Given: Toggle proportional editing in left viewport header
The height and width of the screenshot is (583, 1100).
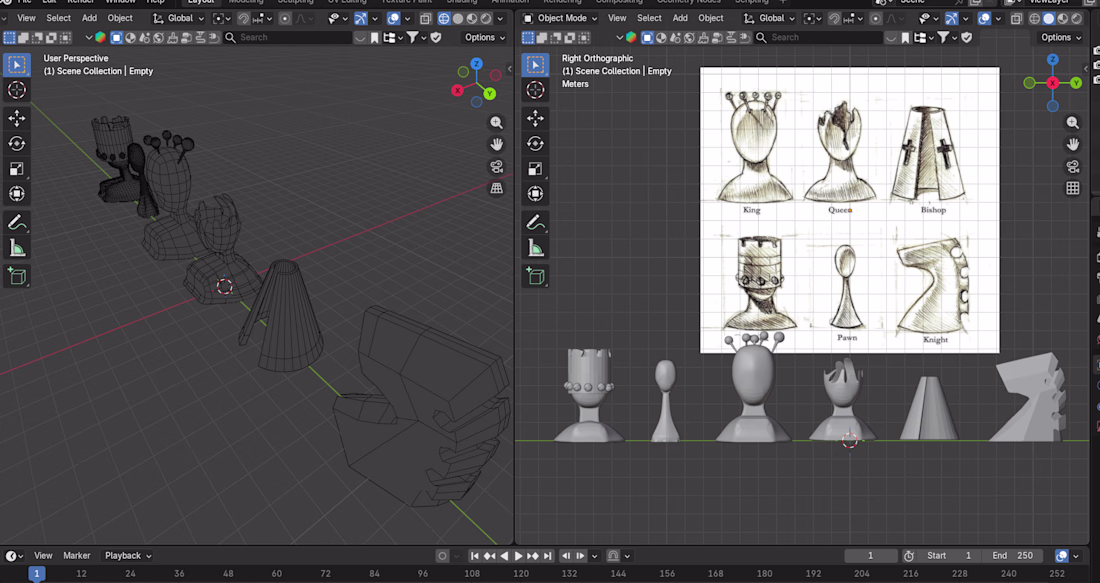Looking at the screenshot, I should [x=285, y=18].
